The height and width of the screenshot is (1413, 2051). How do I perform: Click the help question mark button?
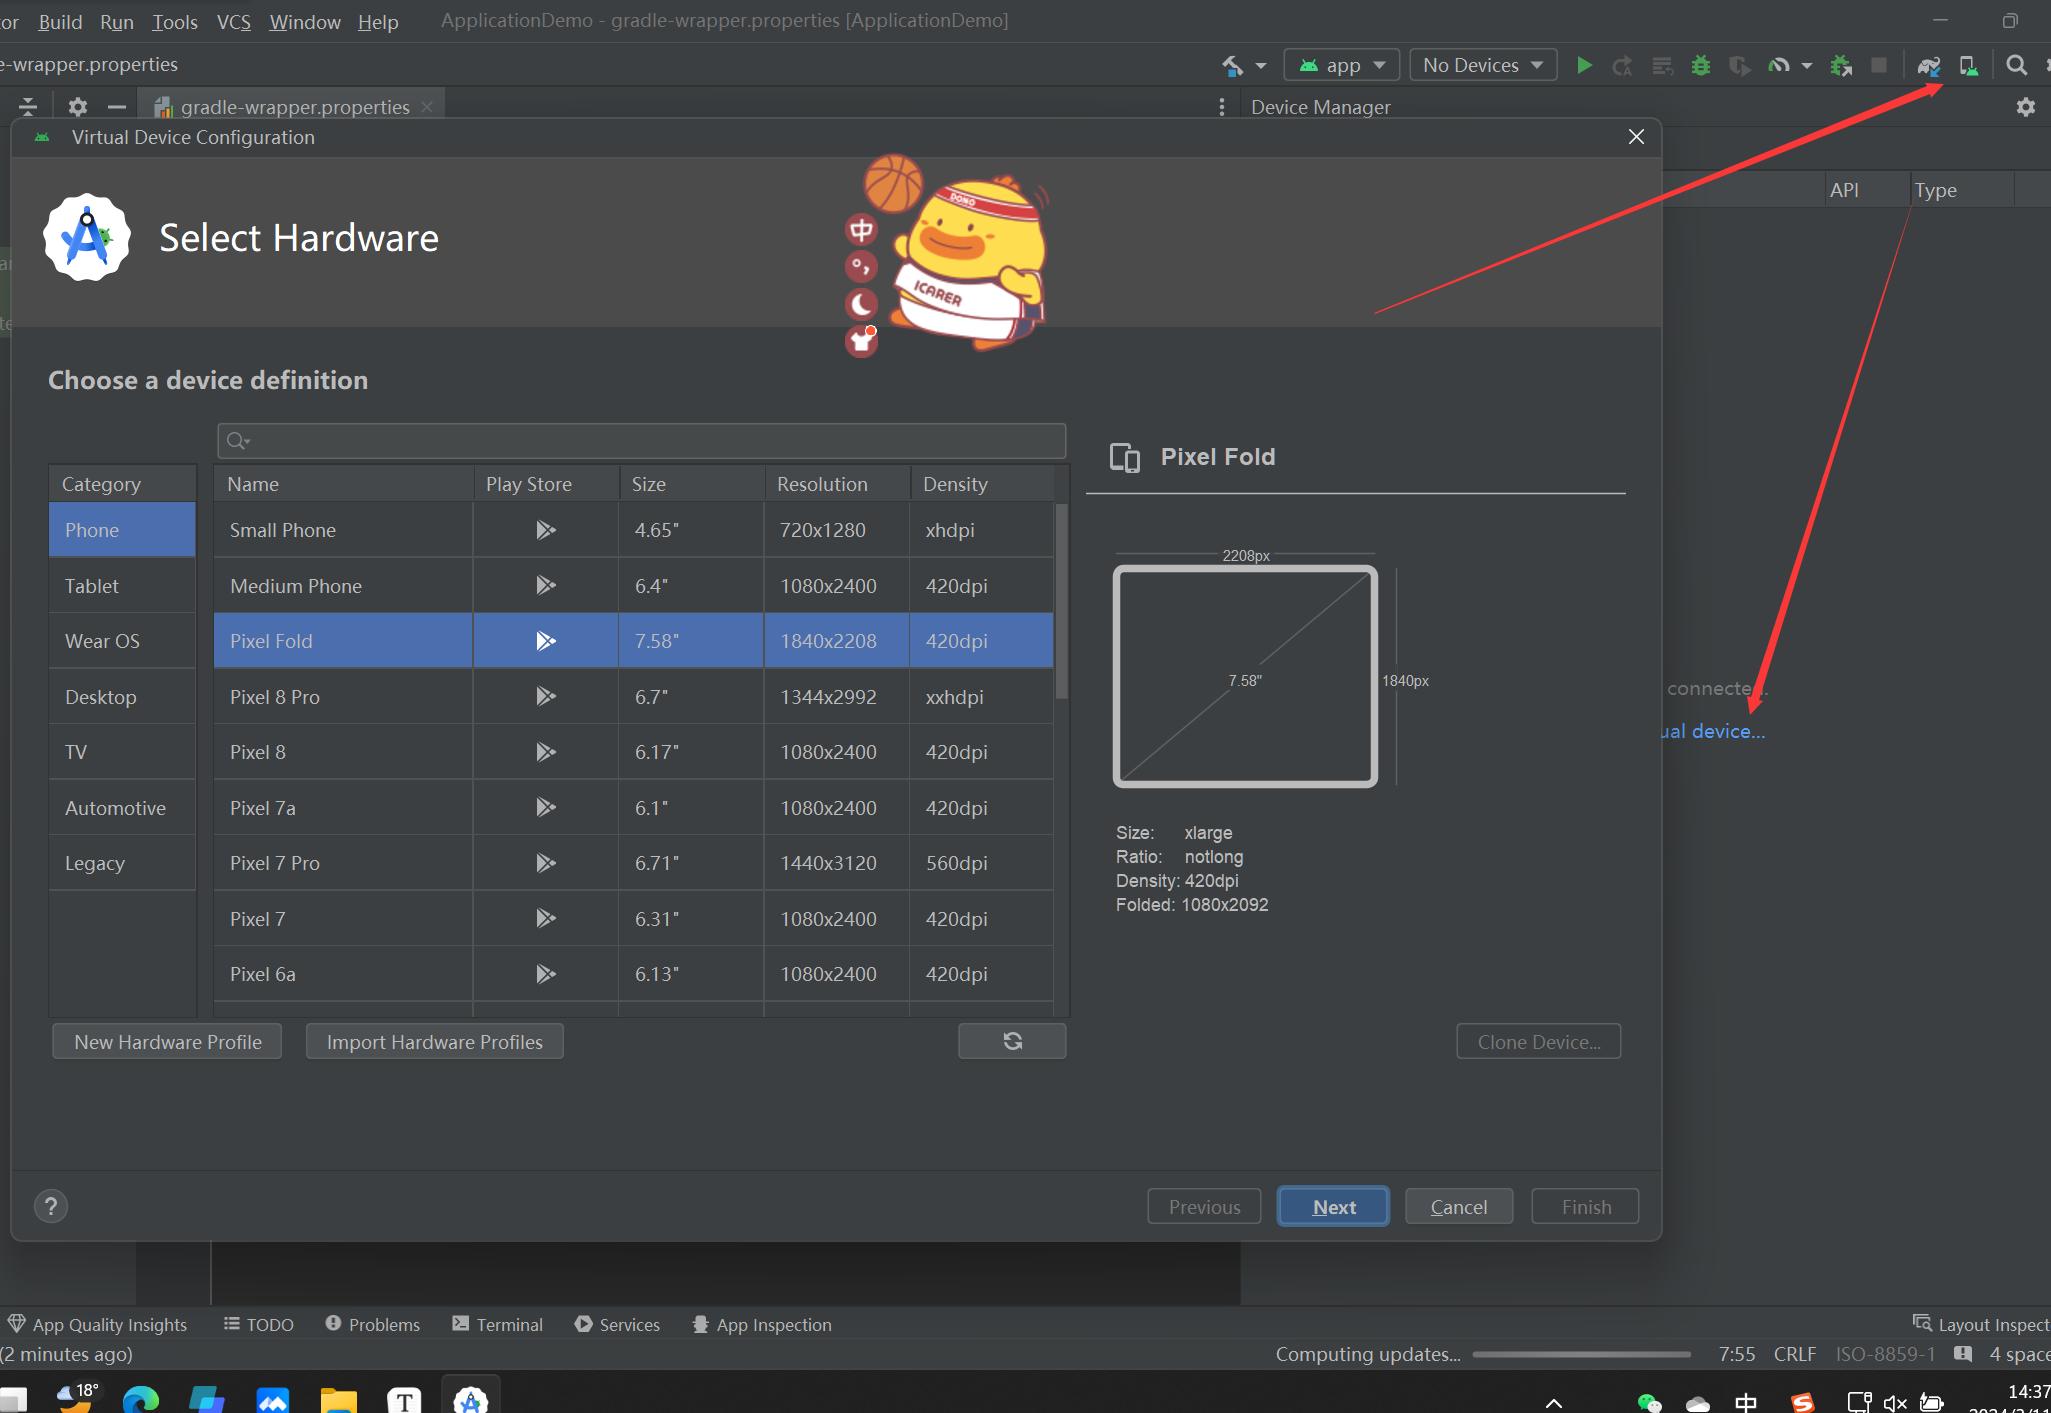point(51,1206)
